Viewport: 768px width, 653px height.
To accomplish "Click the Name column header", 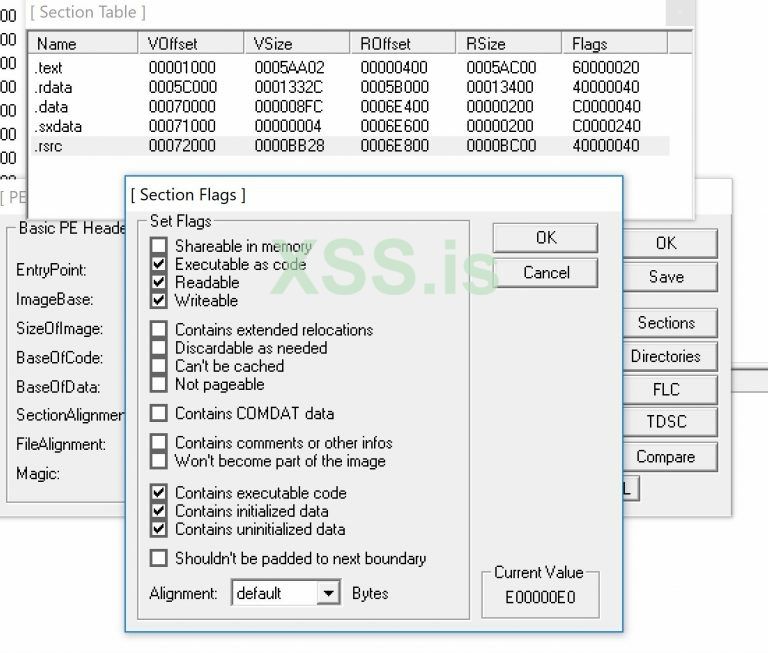I will point(83,44).
